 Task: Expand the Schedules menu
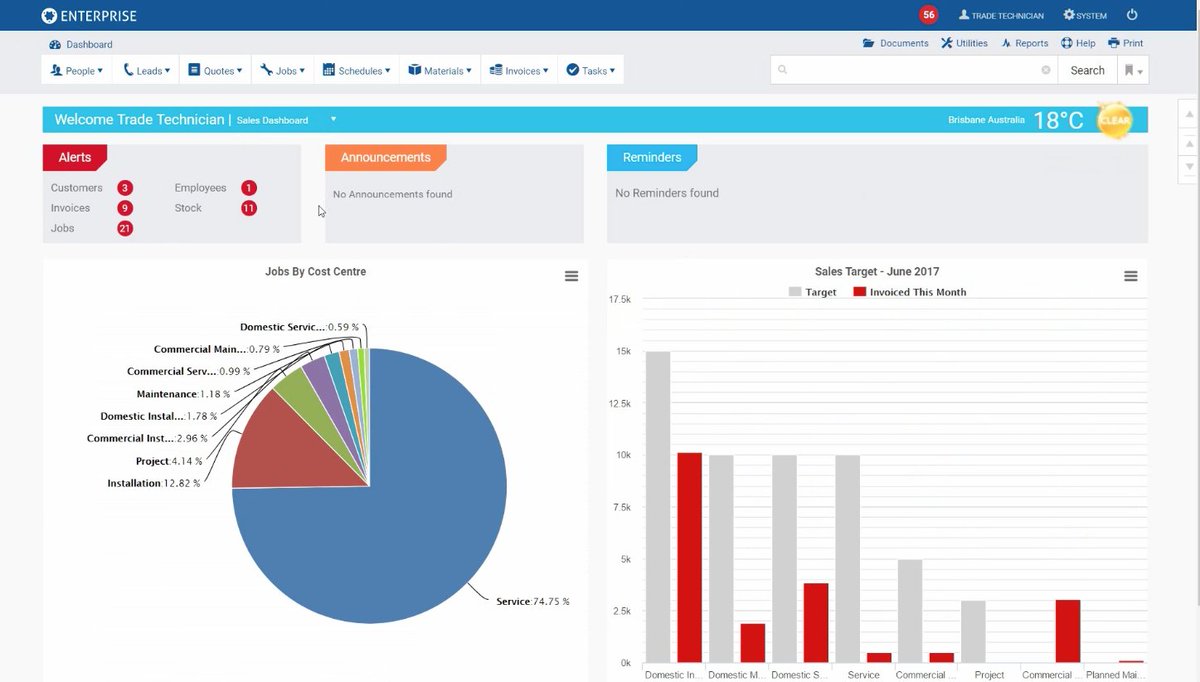click(x=357, y=70)
